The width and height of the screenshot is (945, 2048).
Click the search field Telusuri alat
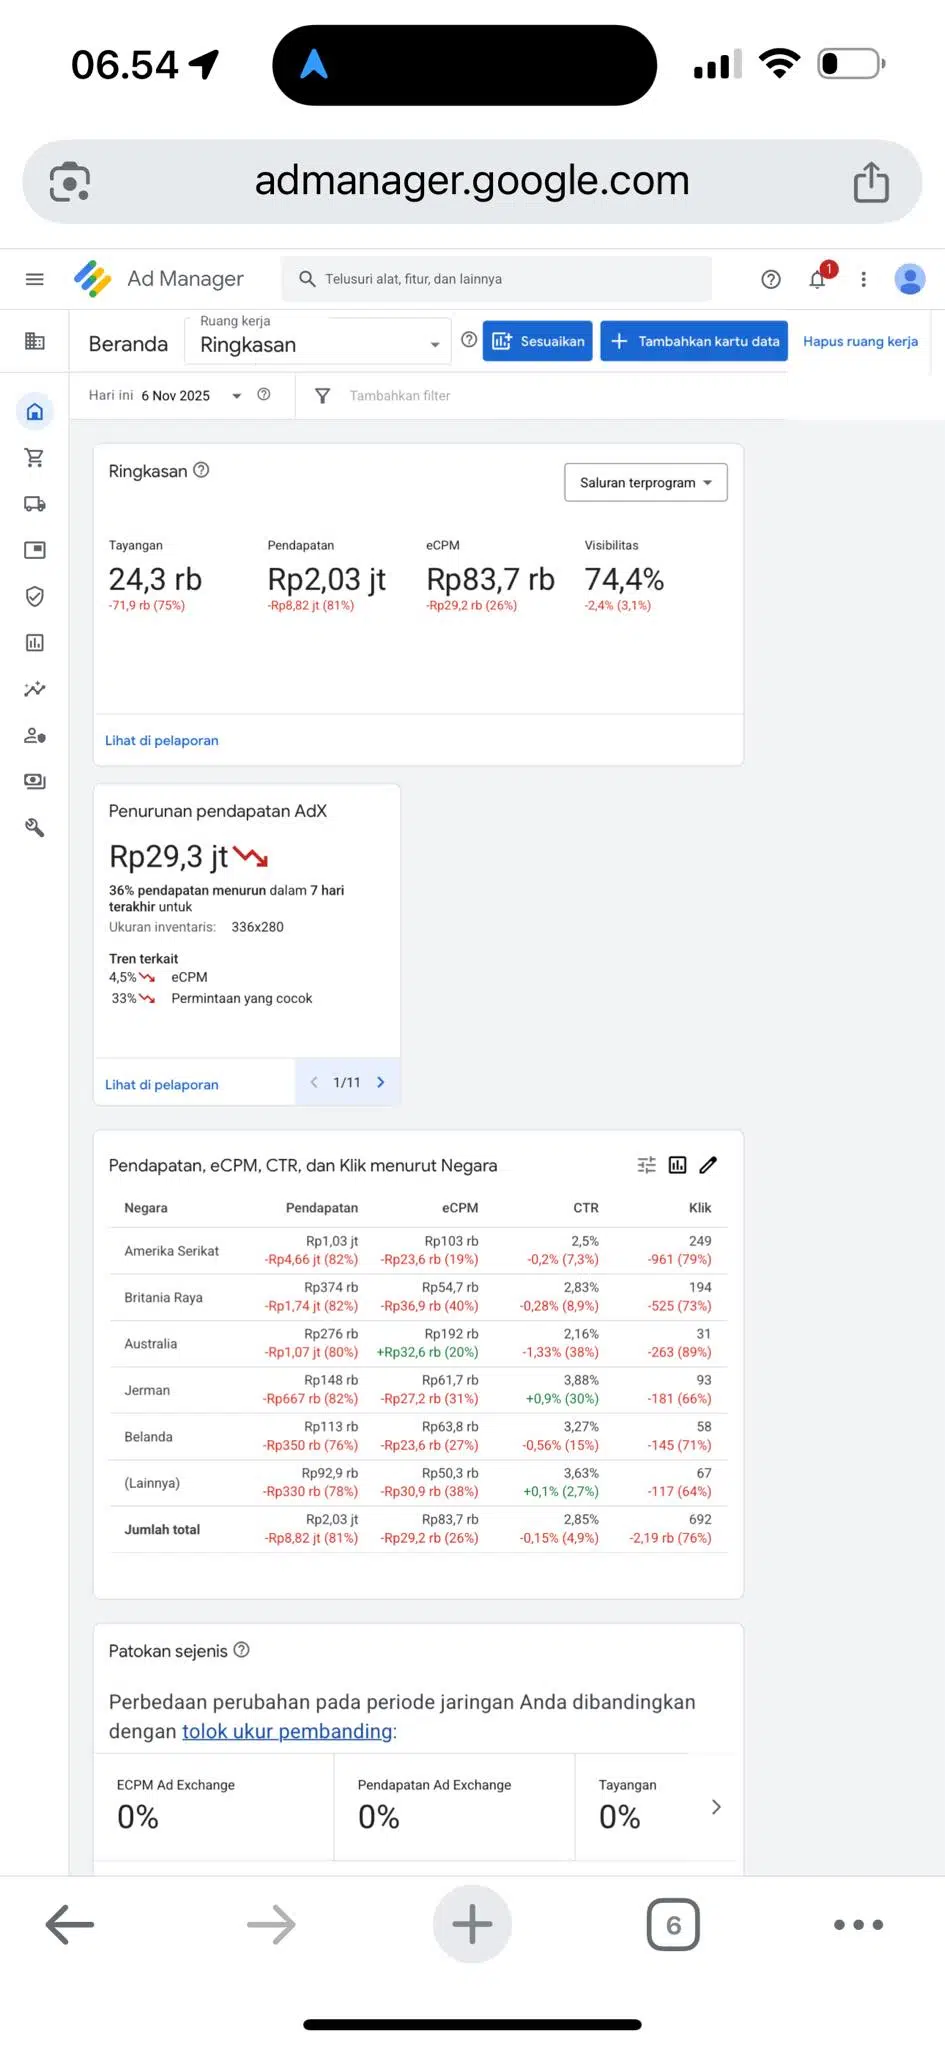pos(497,279)
